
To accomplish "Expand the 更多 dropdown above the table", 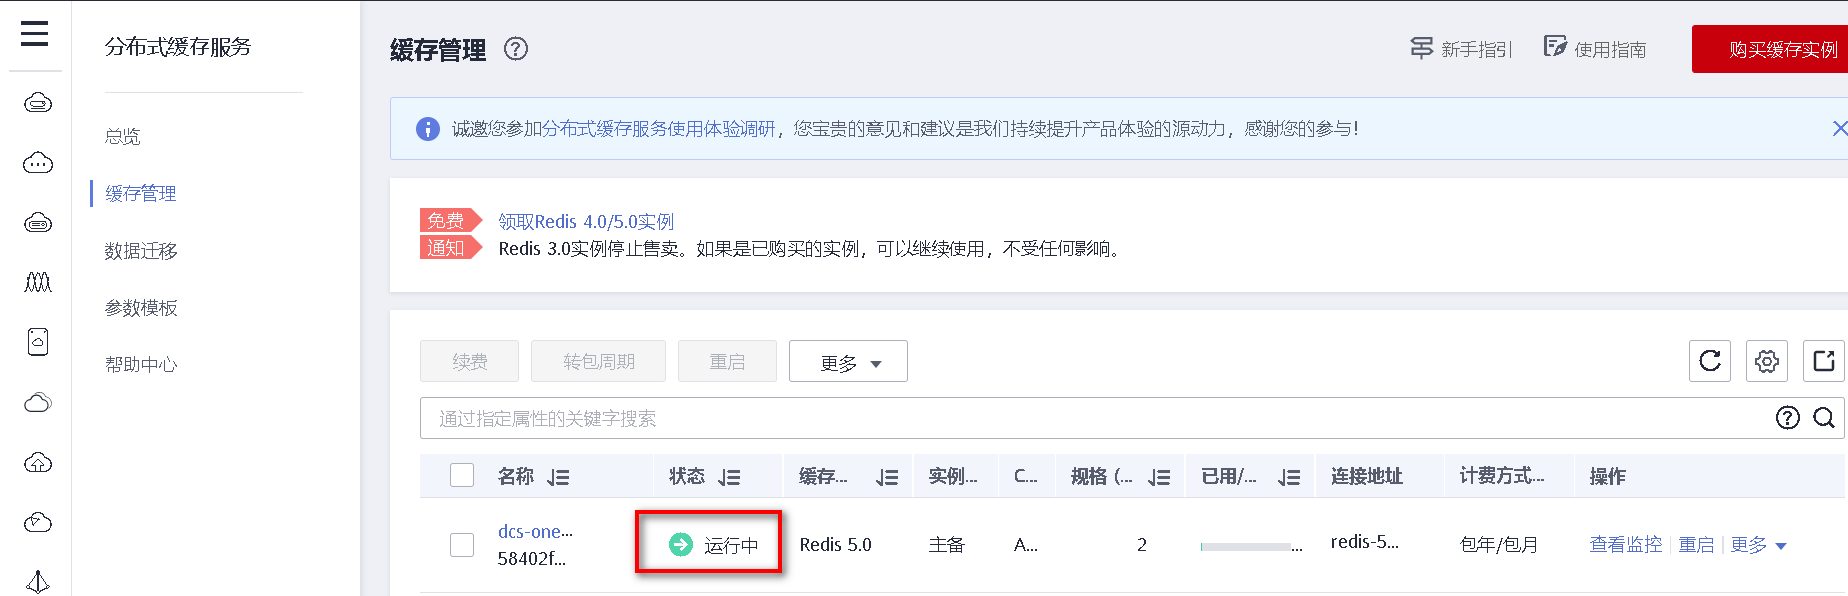I will (x=848, y=362).
